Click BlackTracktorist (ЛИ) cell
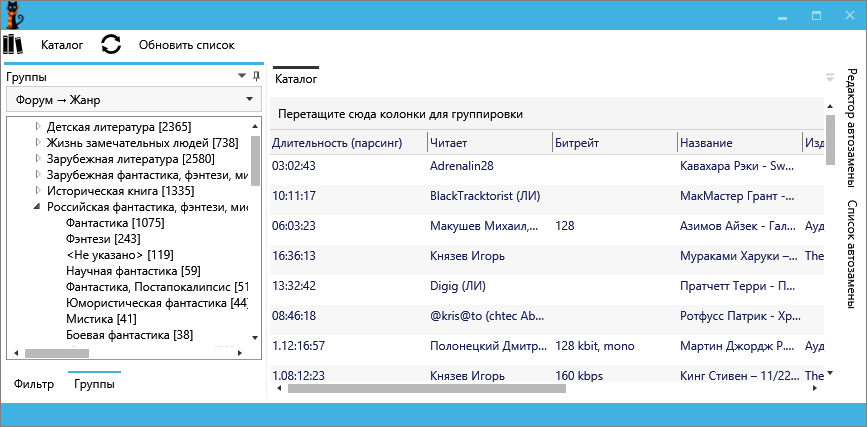The image size is (867, 427). (x=485, y=196)
